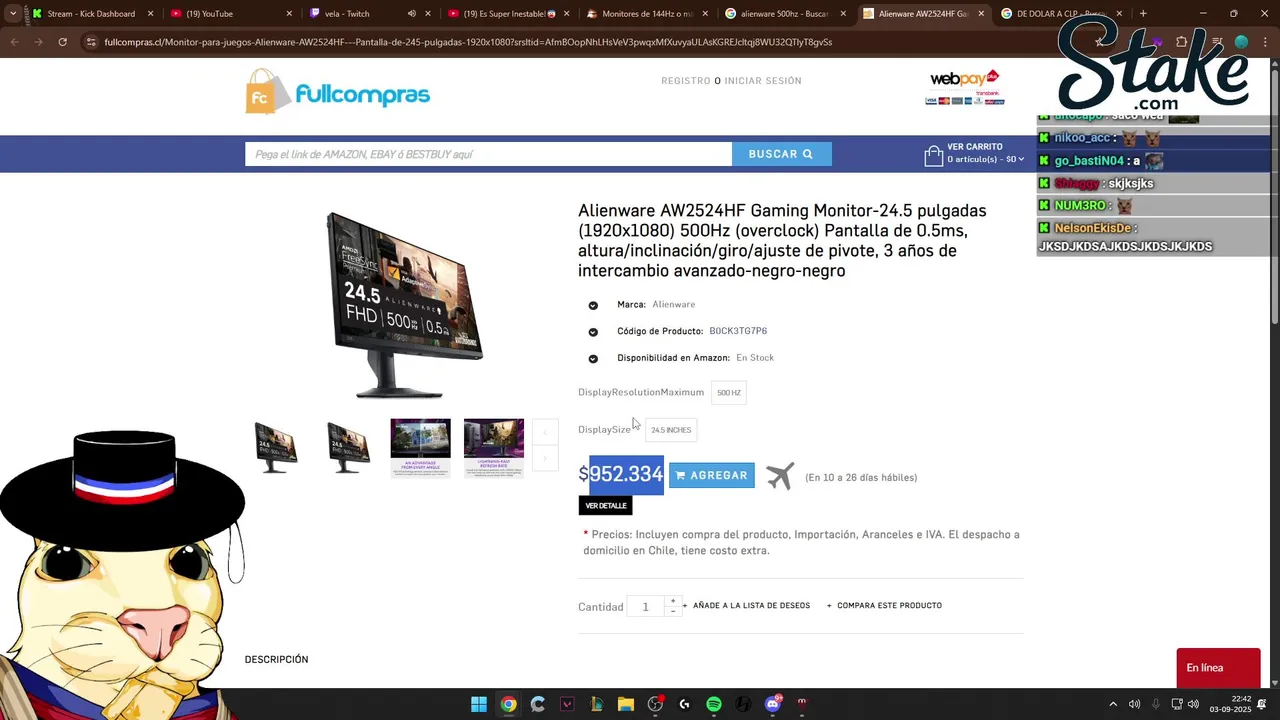
Task: Click the speaker mute icon on Twitch tab
Action: pyautogui.click(x=412, y=14)
